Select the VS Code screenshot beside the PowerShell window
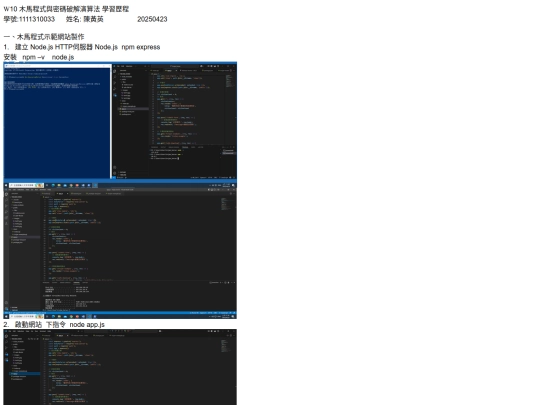The image size is (540, 405). 175,121
